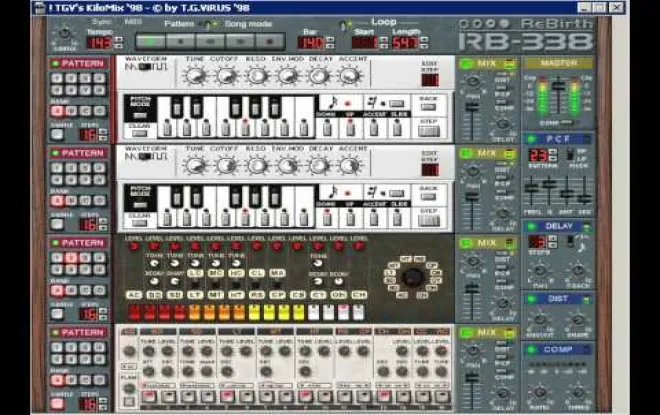Click the Rewind transport button
This screenshot has height=415, width=660.
[210, 42]
